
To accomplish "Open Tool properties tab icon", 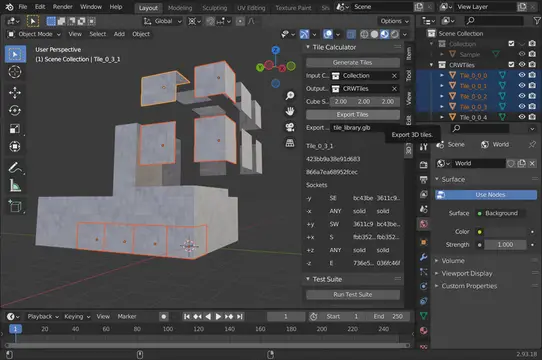I will click(x=424, y=147).
